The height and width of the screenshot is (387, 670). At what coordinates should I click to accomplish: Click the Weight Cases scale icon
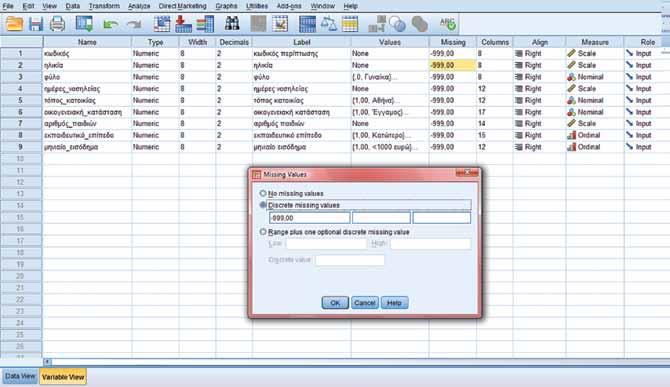coord(329,24)
